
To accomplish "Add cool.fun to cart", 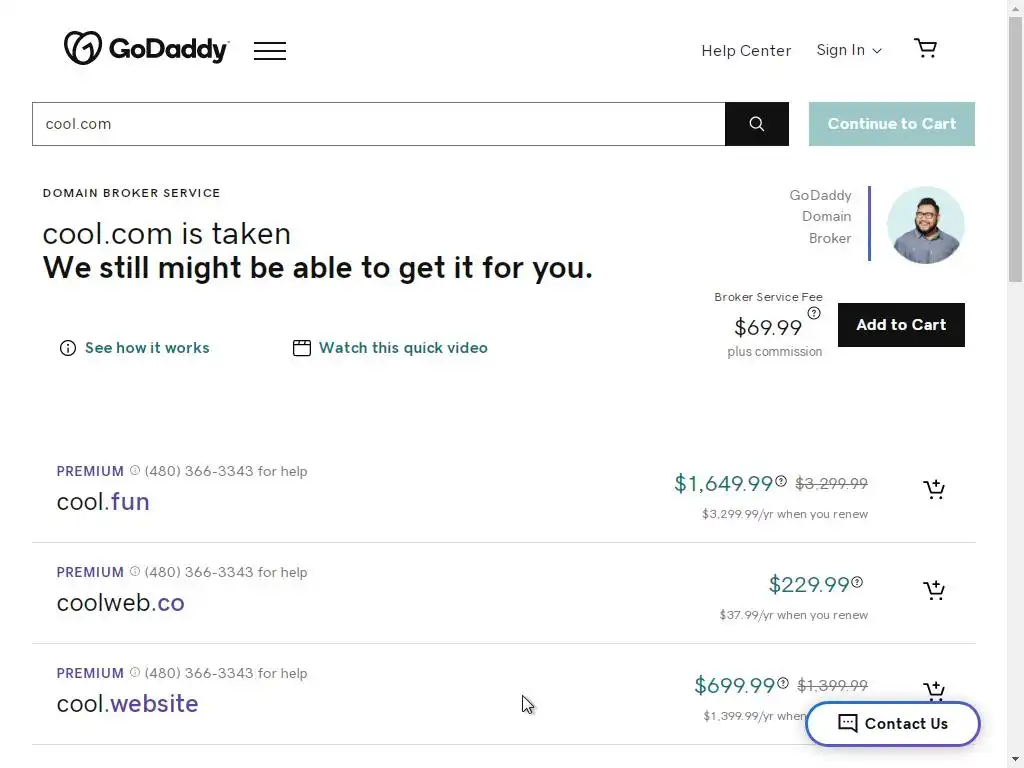I will [934, 489].
